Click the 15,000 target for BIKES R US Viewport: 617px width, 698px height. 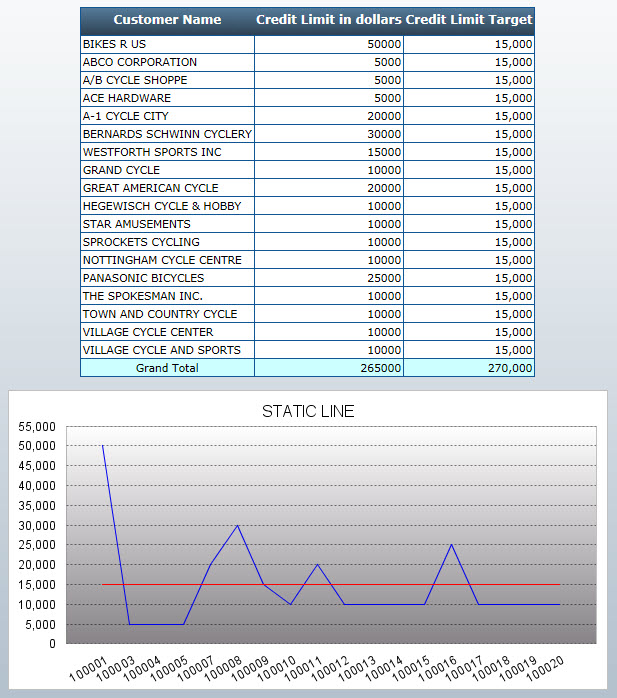pyautogui.click(x=469, y=45)
